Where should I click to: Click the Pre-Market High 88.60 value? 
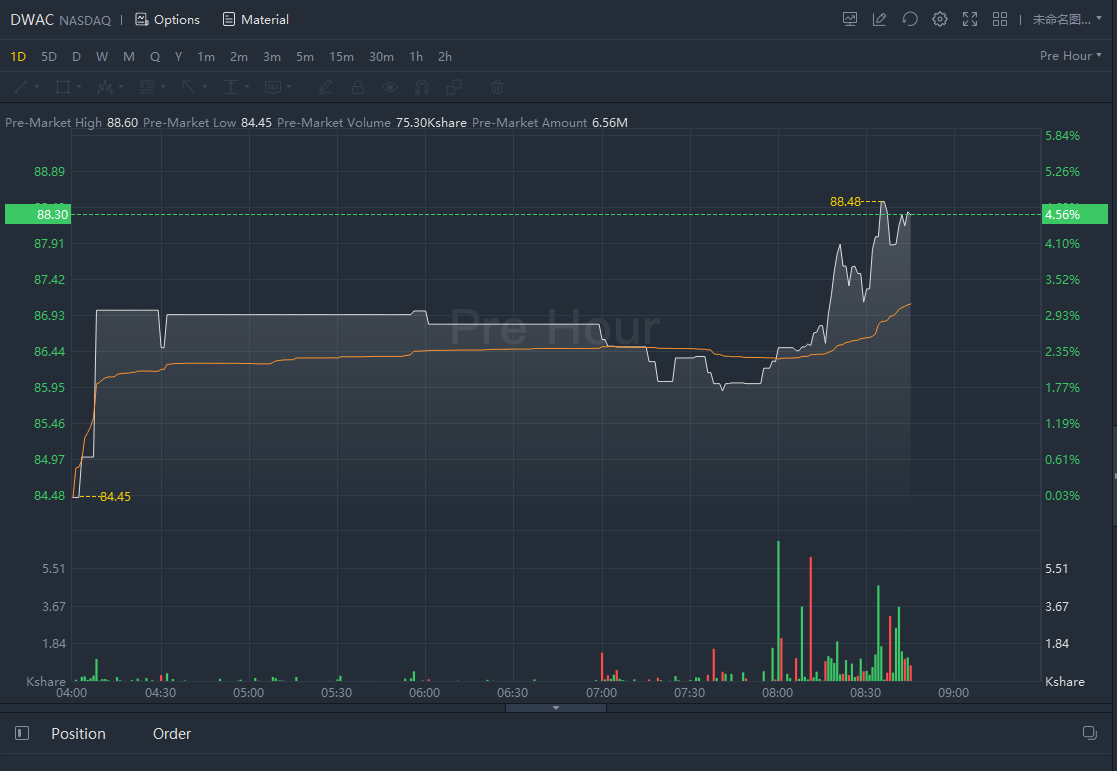[x=123, y=123]
